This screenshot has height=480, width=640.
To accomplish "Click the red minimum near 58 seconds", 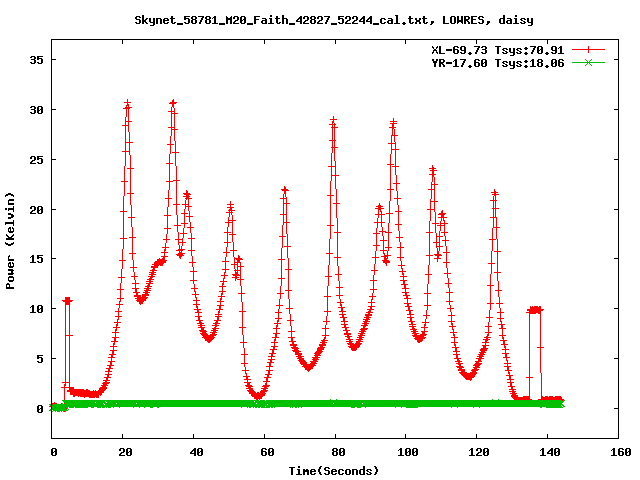I will (258, 395).
